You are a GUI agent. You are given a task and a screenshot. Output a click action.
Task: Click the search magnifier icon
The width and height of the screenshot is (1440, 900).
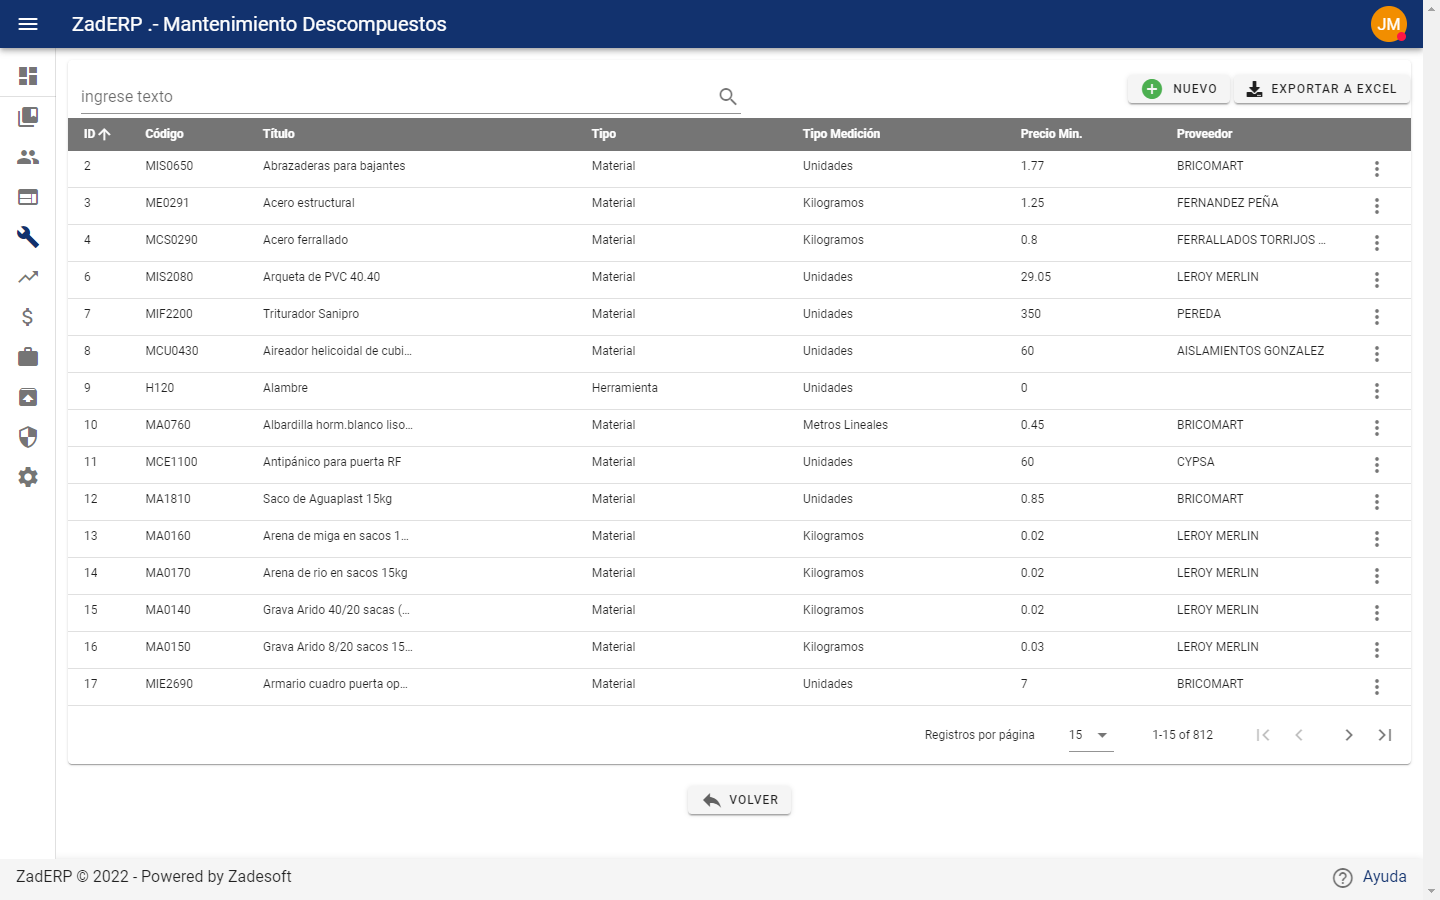click(x=728, y=96)
